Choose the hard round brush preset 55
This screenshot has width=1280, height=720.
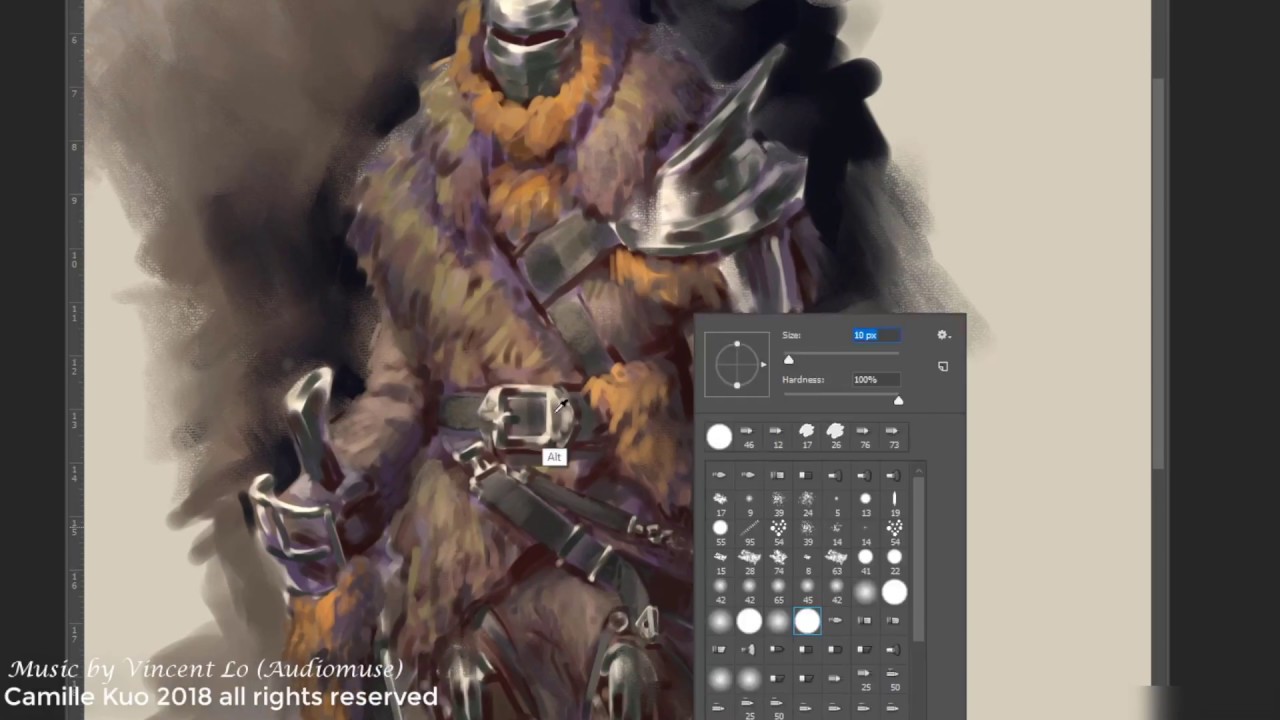tap(720, 531)
